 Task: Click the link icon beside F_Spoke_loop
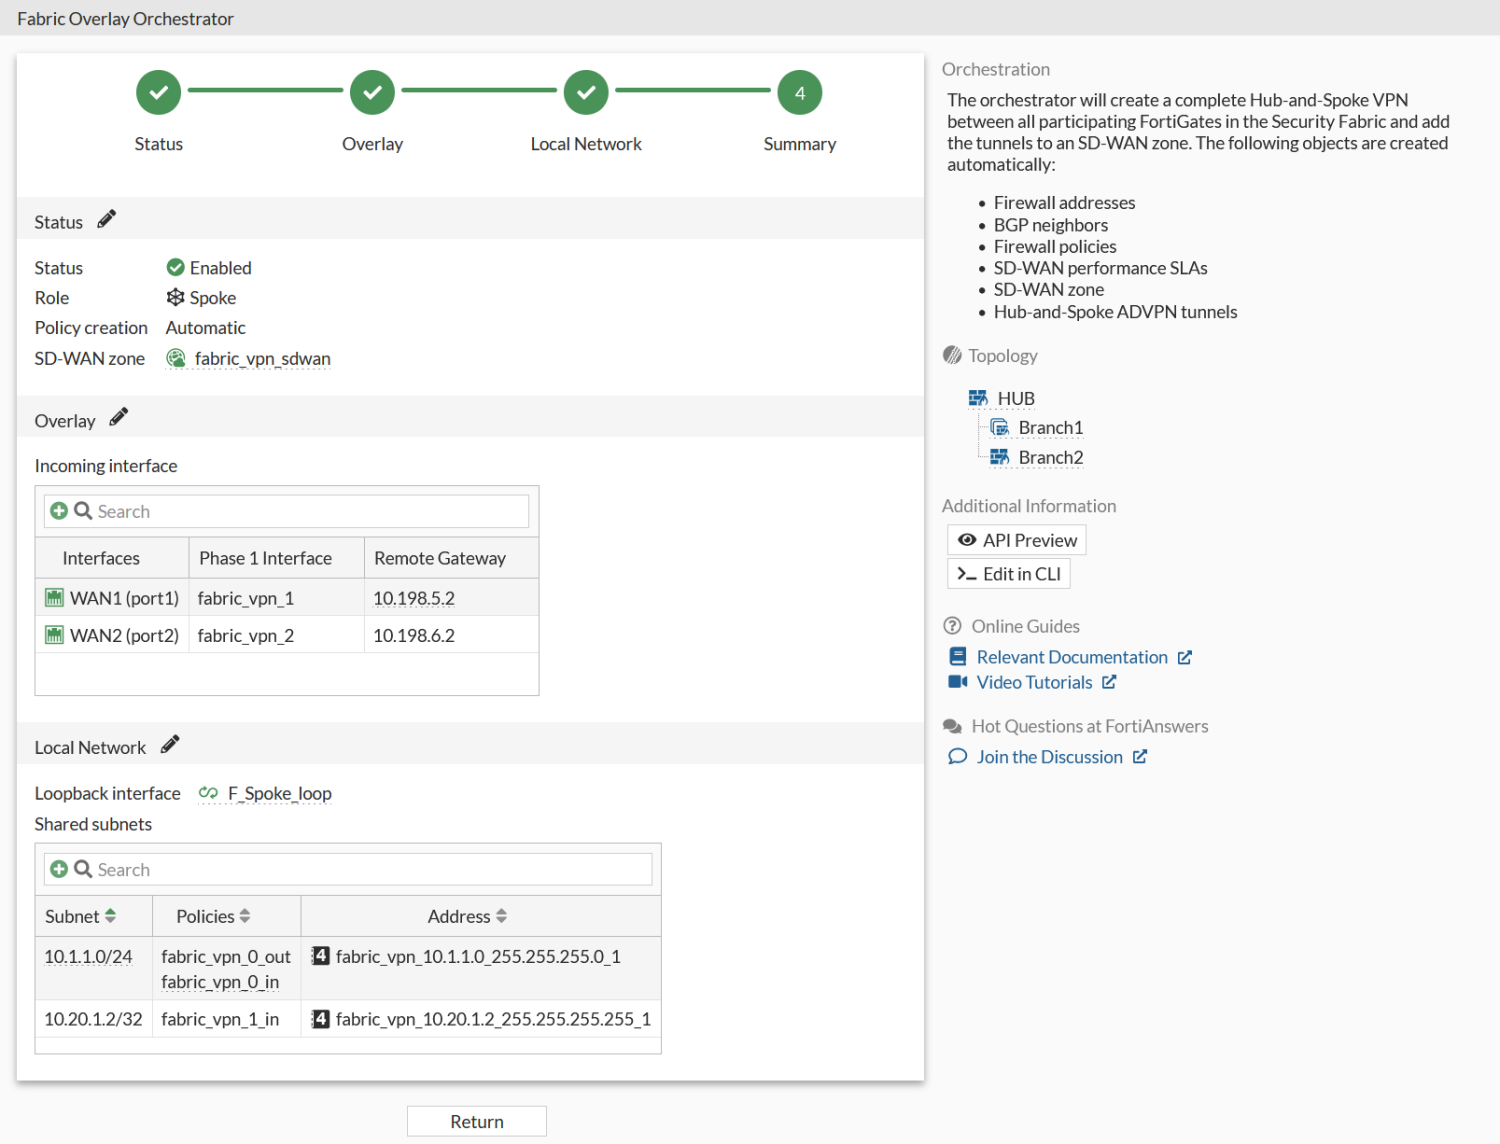coord(209,792)
